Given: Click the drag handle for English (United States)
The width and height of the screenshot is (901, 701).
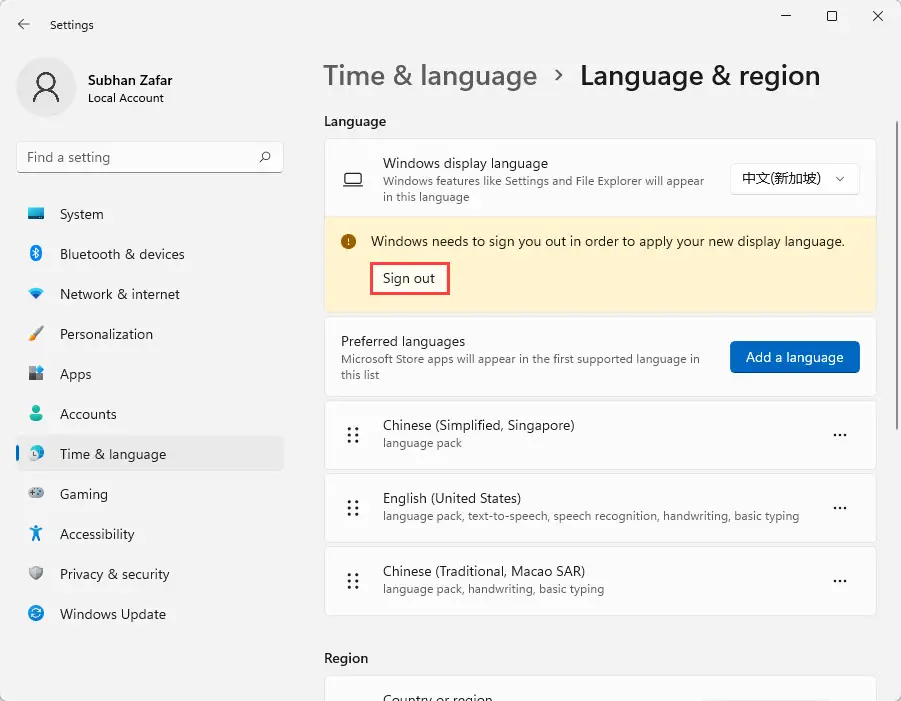Looking at the screenshot, I should pyautogui.click(x=353, y=508).
